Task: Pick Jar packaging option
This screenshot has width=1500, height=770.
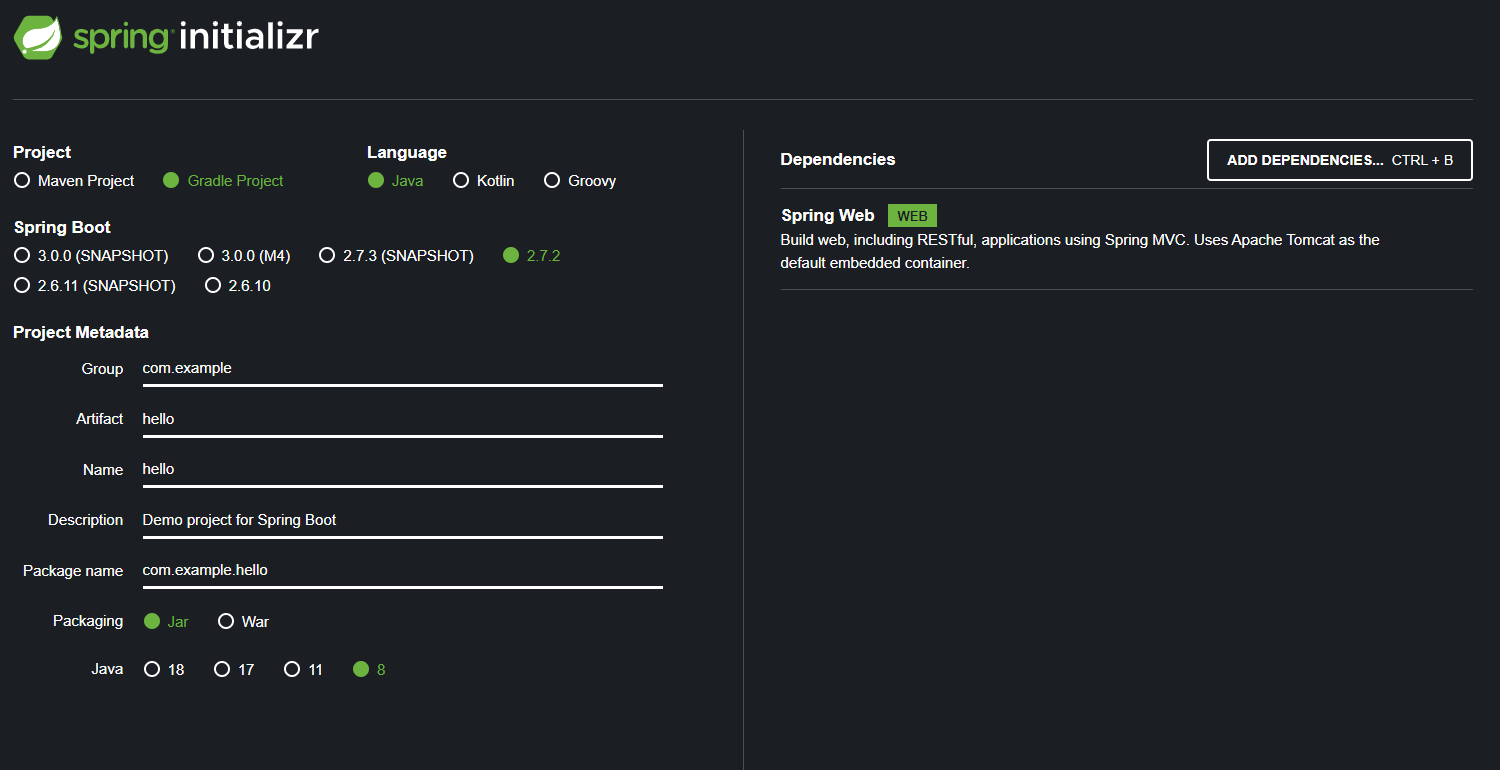Action: tap(166, 622)
